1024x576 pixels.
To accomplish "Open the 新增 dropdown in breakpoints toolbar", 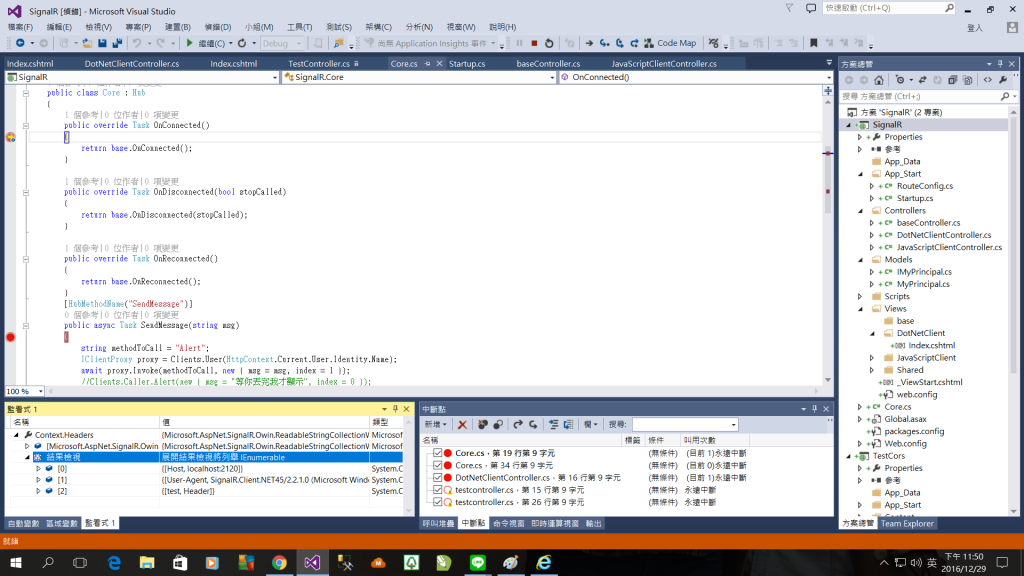I will click(436, 424).
